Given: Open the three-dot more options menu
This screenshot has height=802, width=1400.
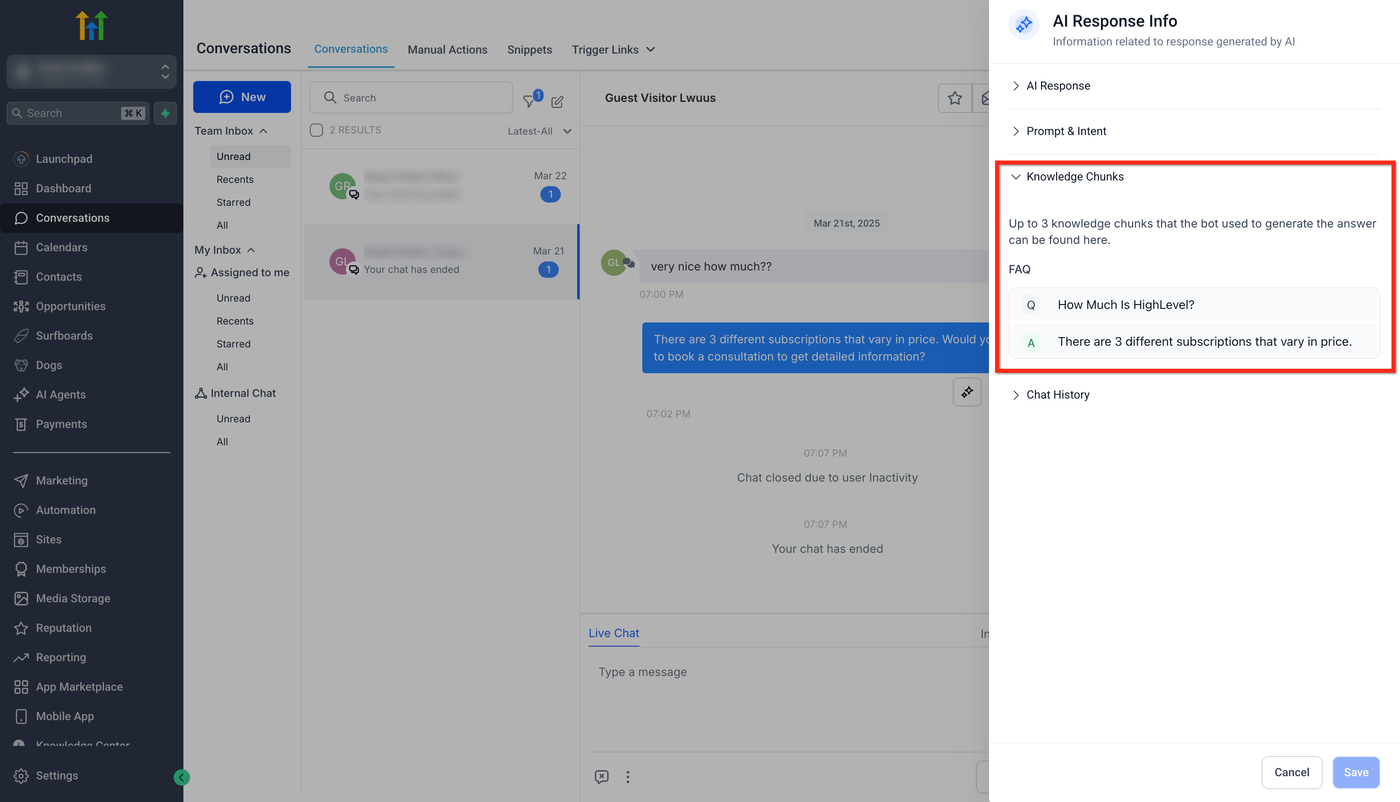Looking at the screenshot, I should pyautogui.click(x=628, y=777).
